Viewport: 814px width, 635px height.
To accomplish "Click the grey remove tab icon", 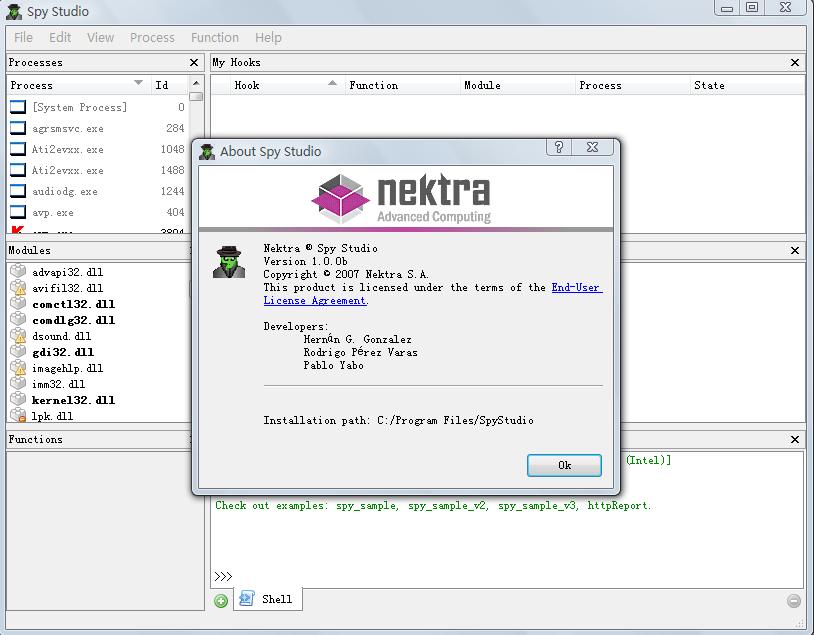I will point(794,601).
